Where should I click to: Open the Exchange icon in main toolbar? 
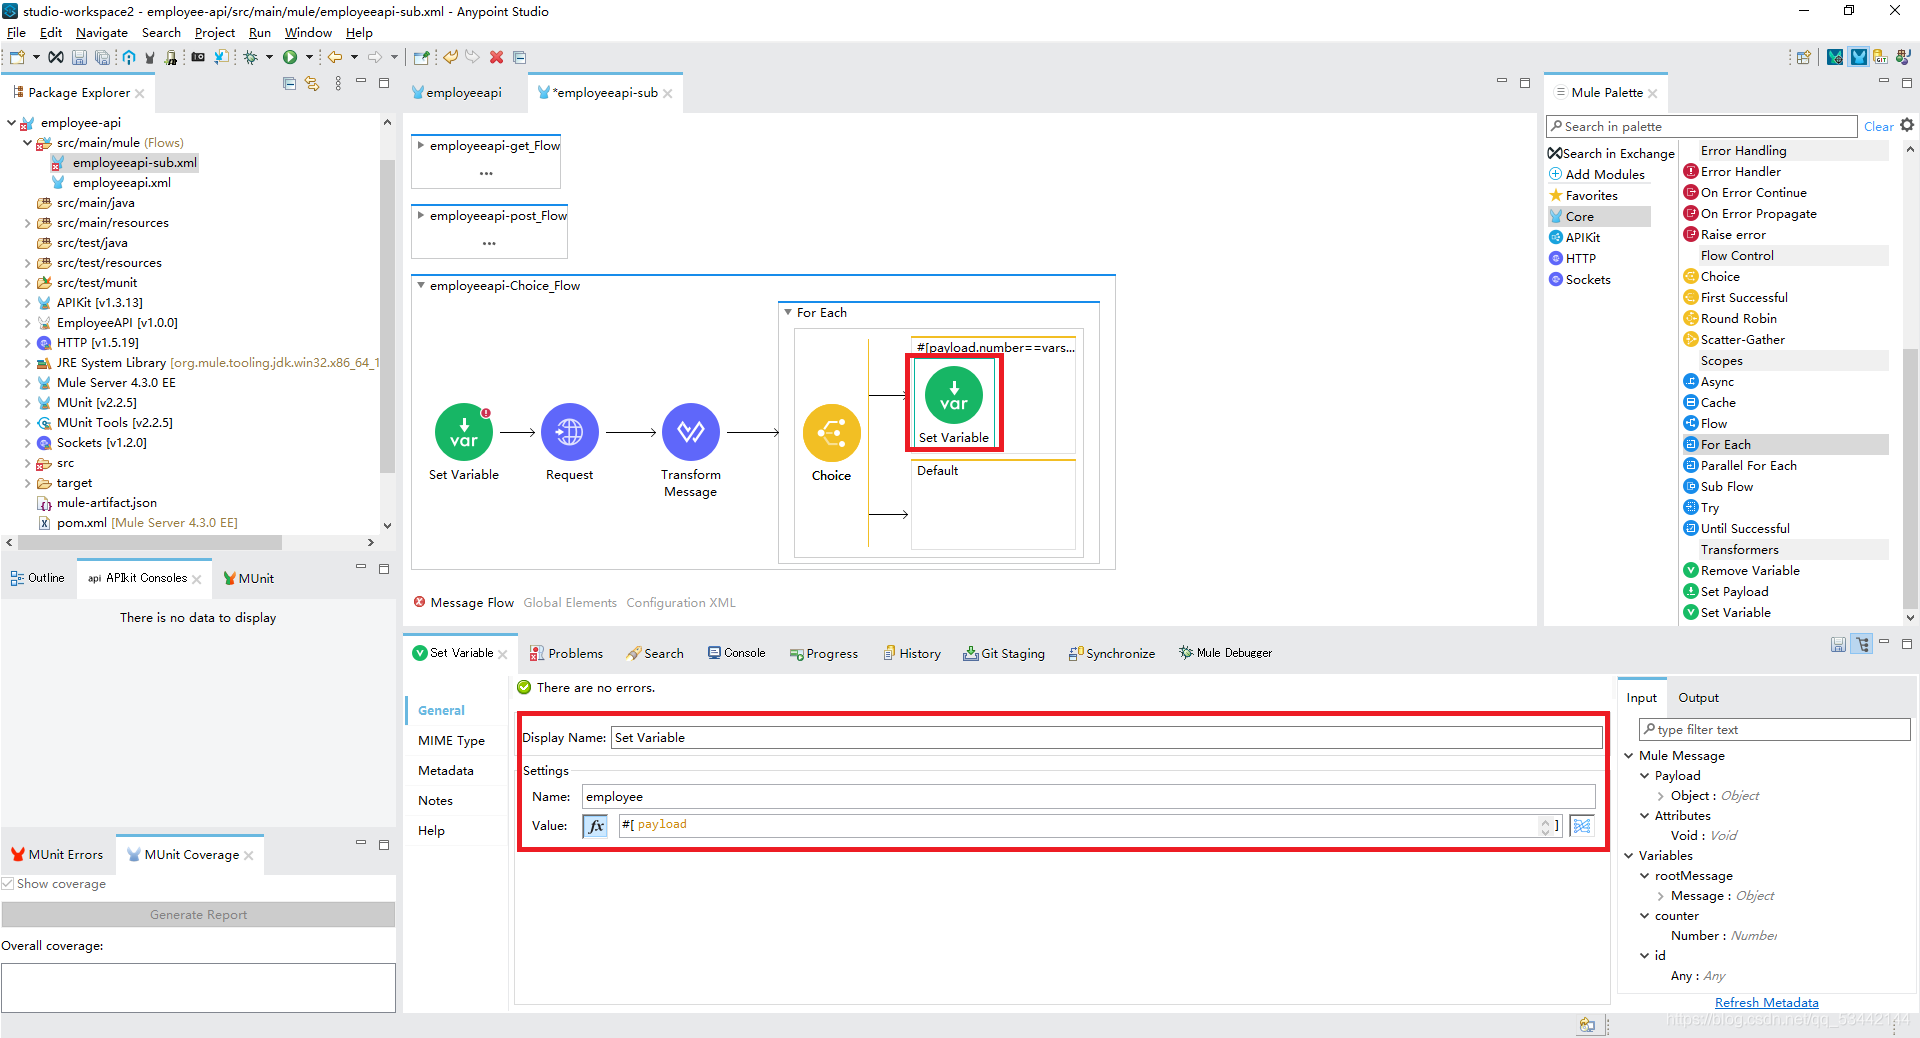(57, 57)
